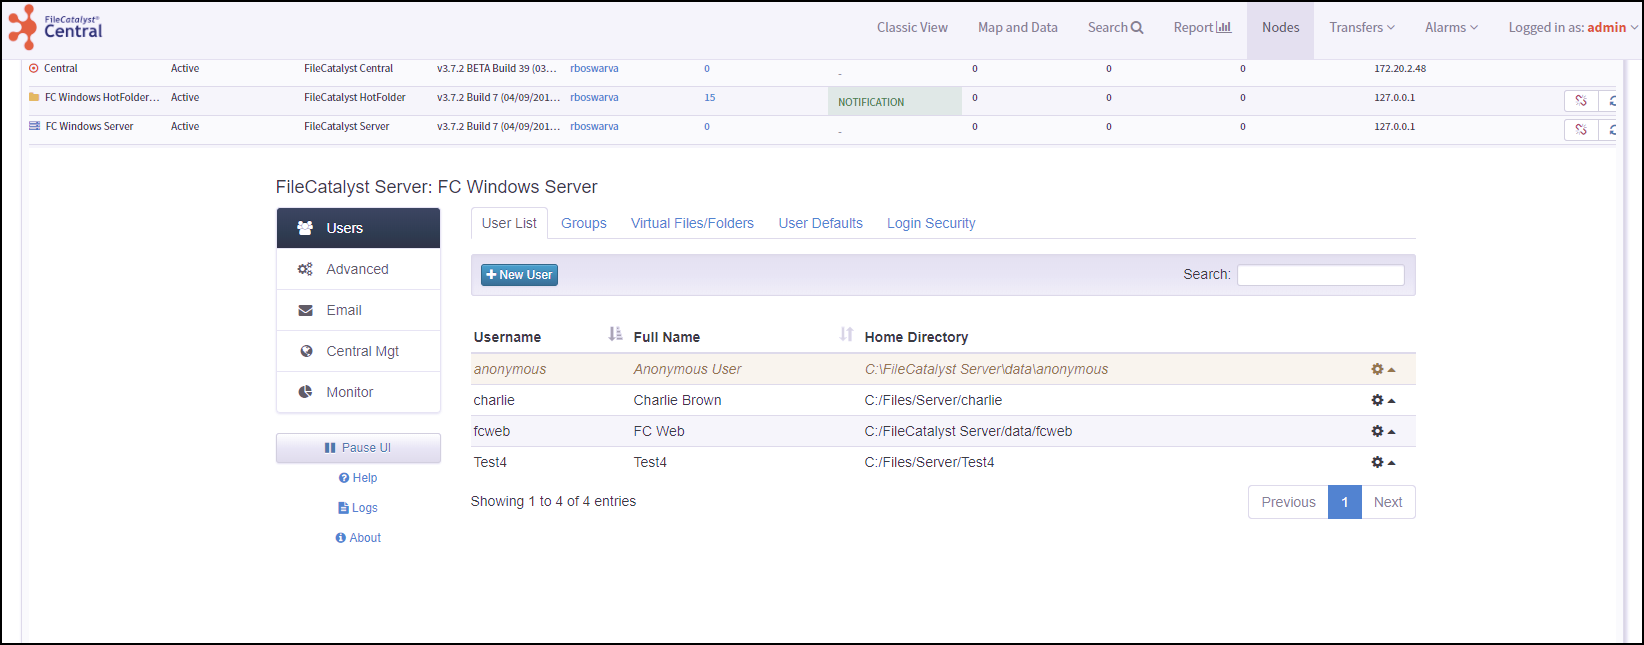Screen dimensions: 1644x645
Task: Click the Report chart icon in navbar
Action: [1224, 28]
